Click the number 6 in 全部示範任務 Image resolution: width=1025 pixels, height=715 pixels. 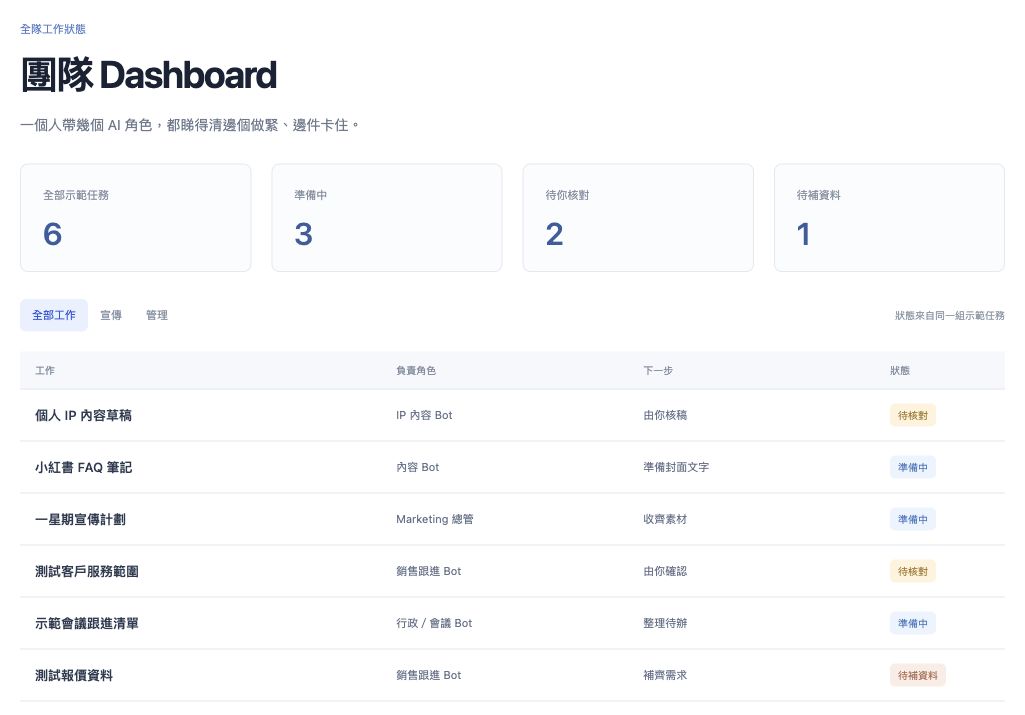(52, 234)
